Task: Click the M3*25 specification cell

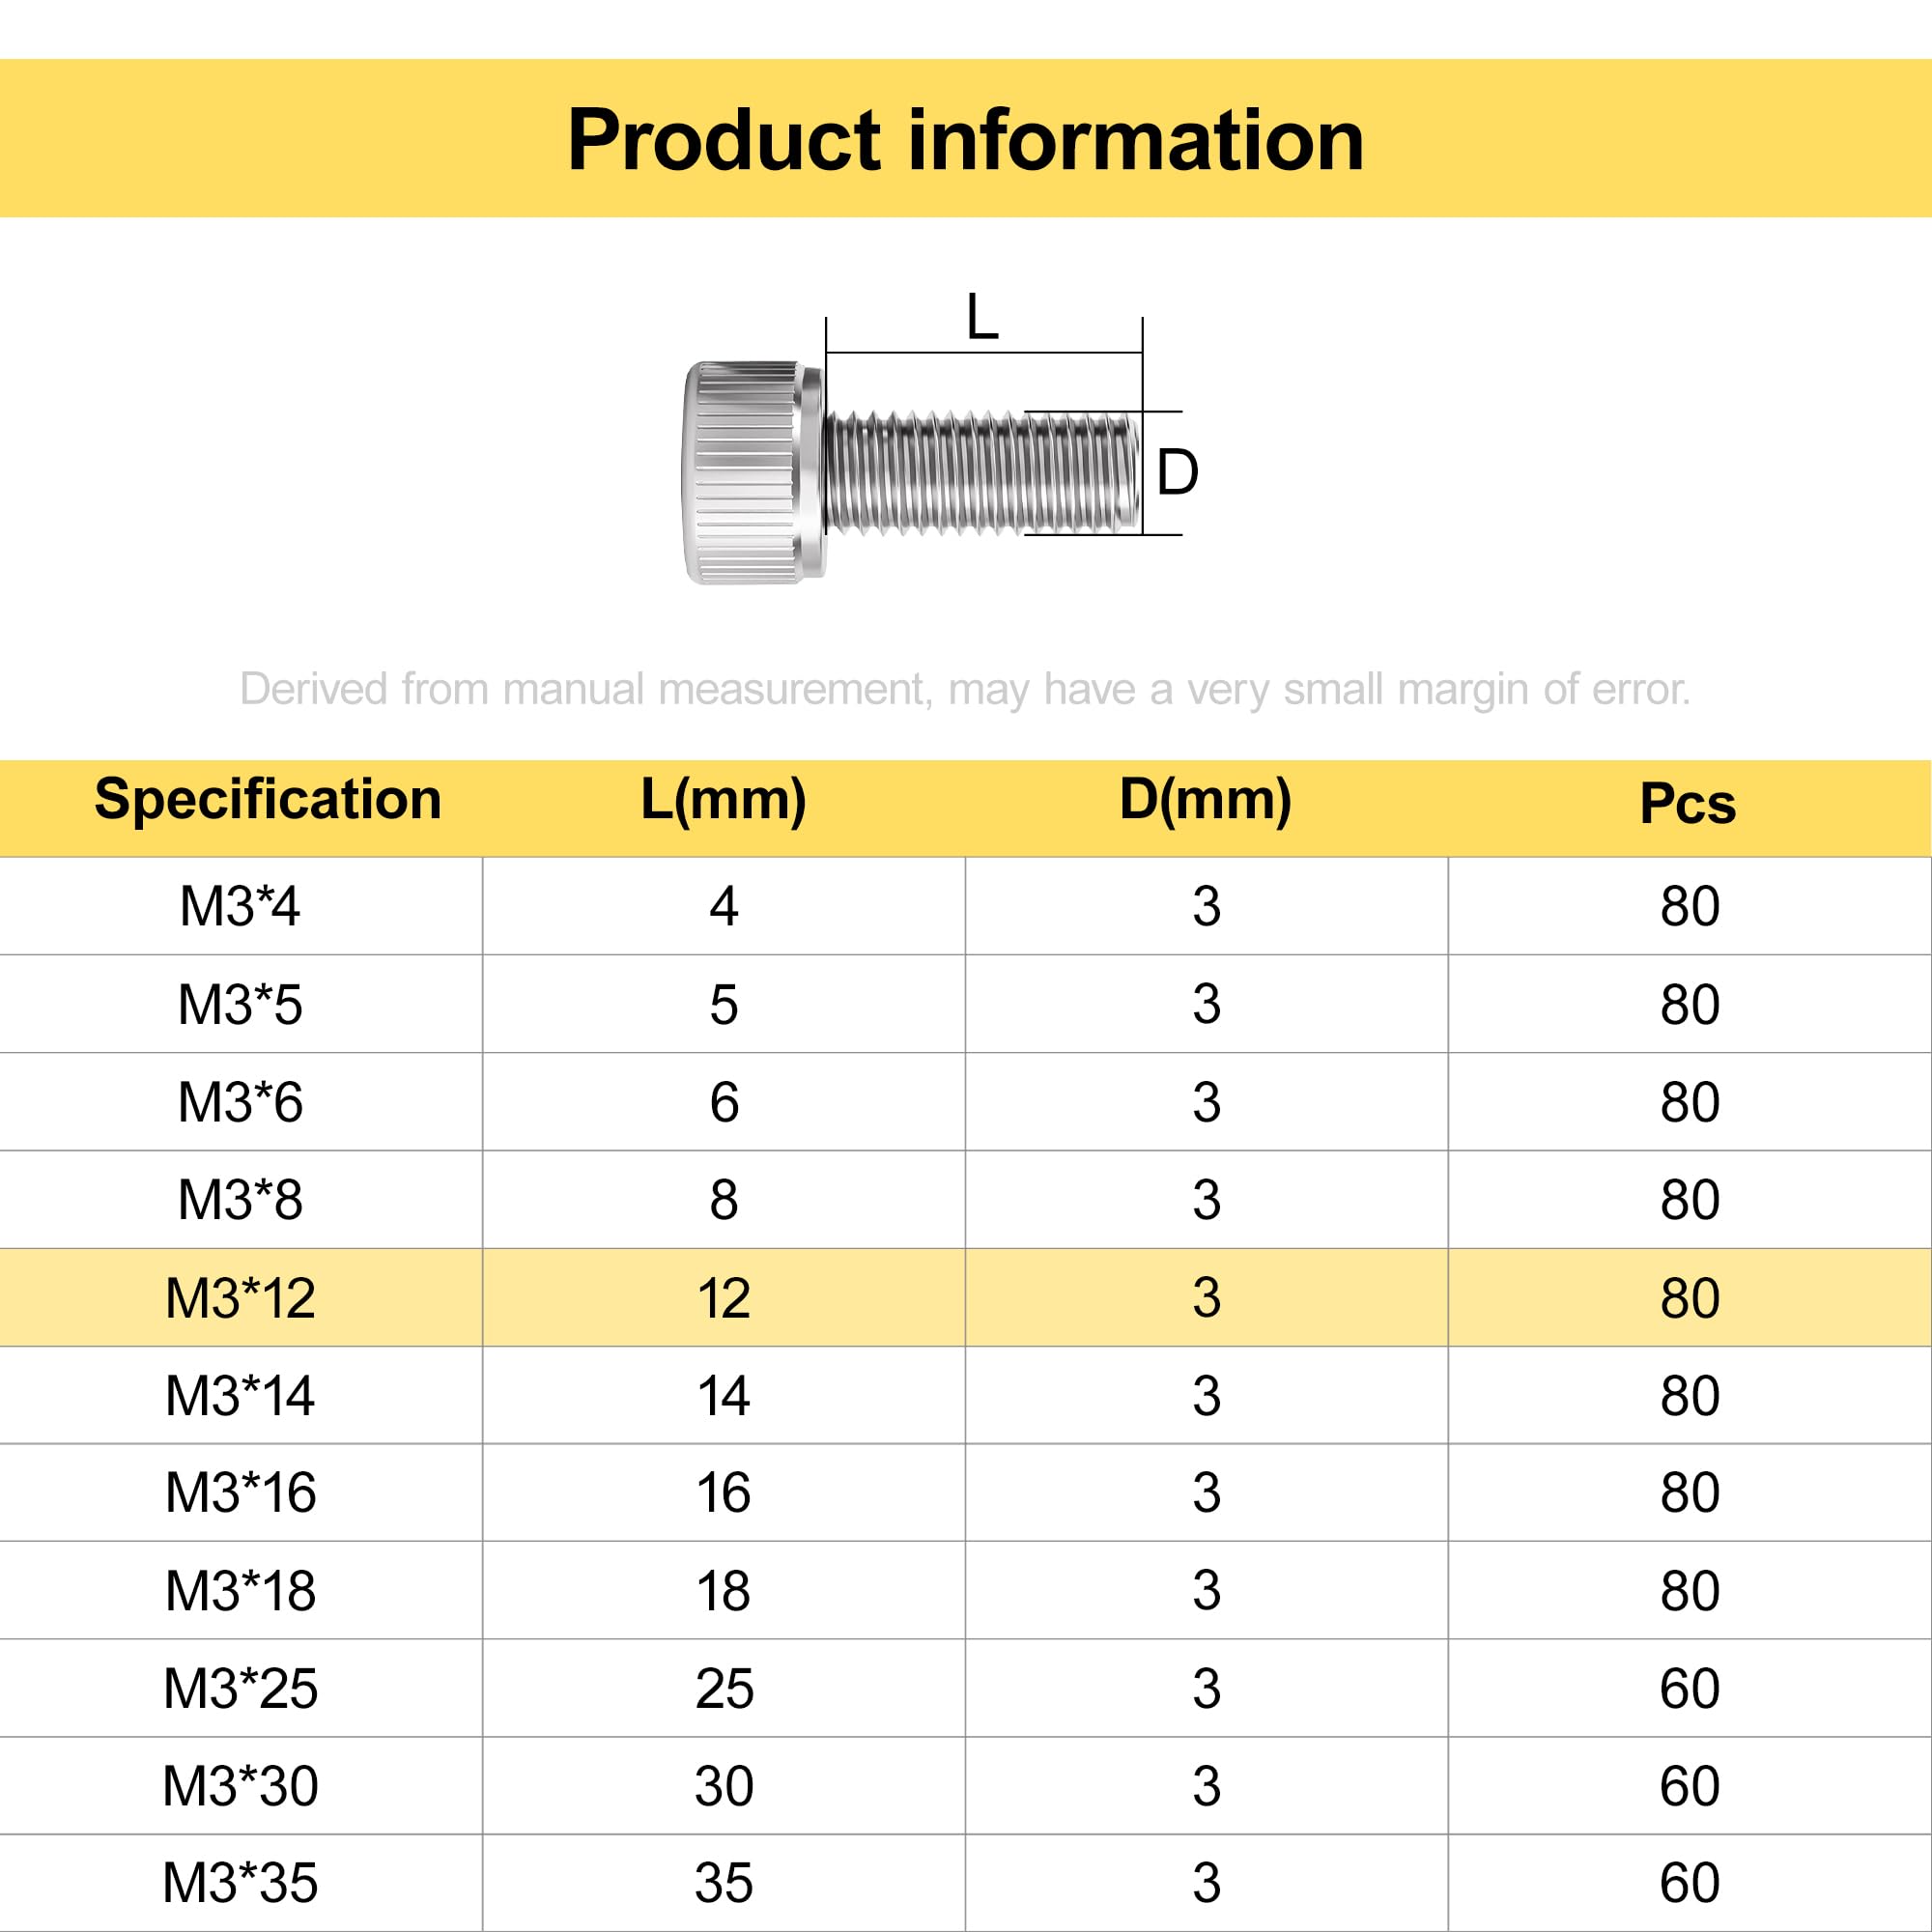Action: 241,1688
